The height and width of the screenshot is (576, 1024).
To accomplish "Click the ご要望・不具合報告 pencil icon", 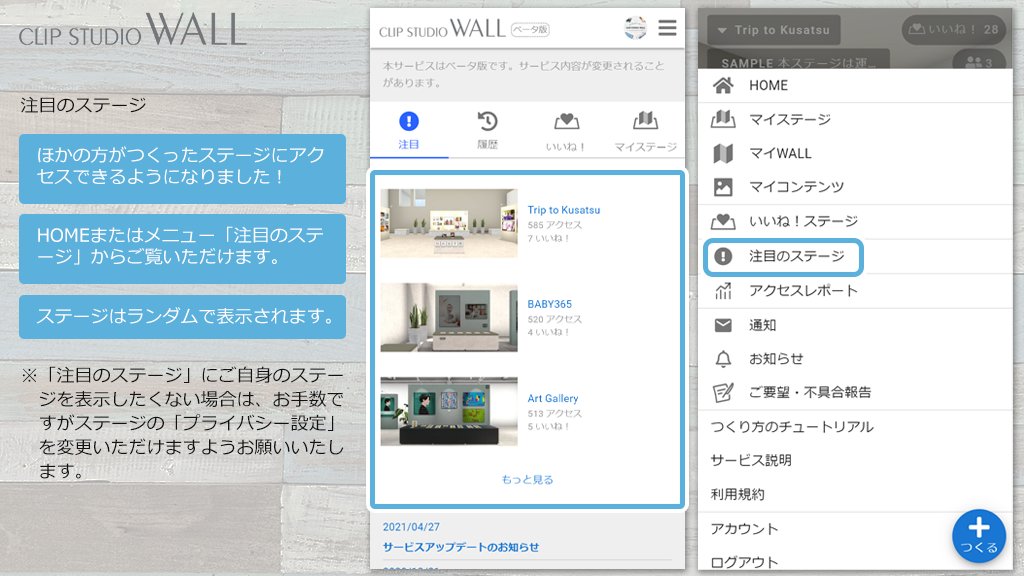I will click(723, 392).
